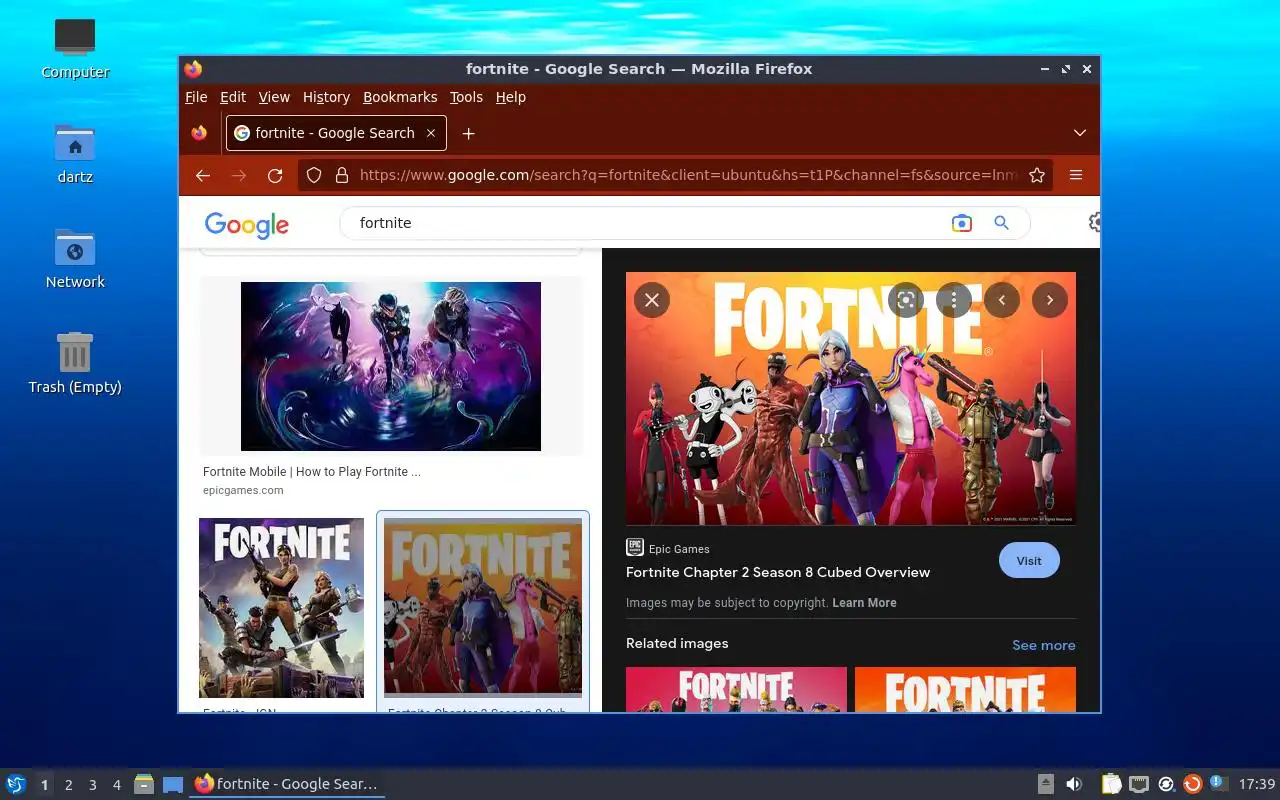The width and height of the screenshot is (1280, 800).
Task: Open the Firefox View button in the tab bar
Action: (199, 133)
